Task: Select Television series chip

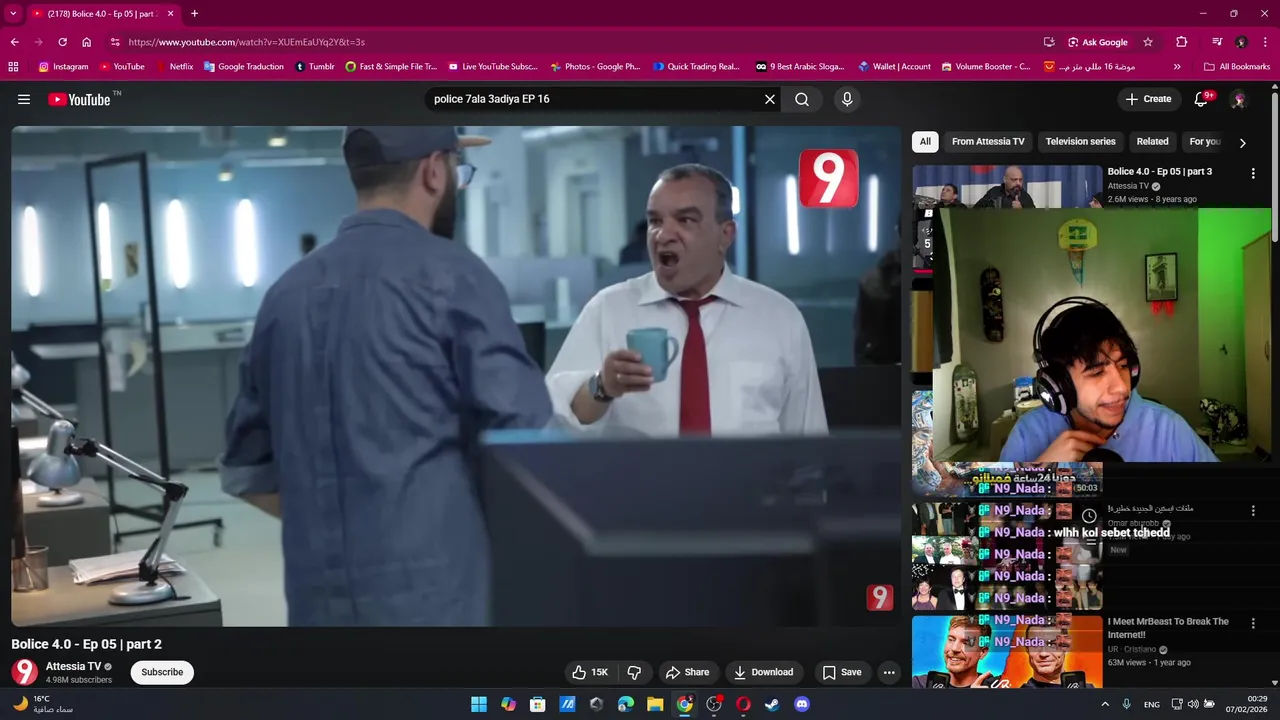Action: point(1080,142)
